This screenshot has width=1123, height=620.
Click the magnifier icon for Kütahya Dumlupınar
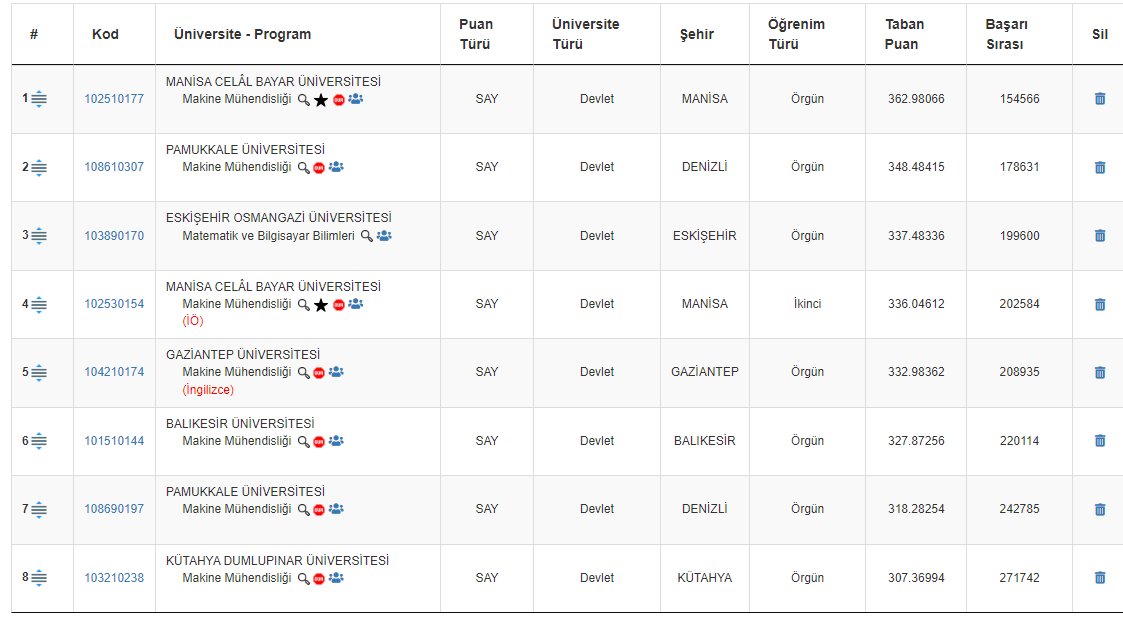303,578
